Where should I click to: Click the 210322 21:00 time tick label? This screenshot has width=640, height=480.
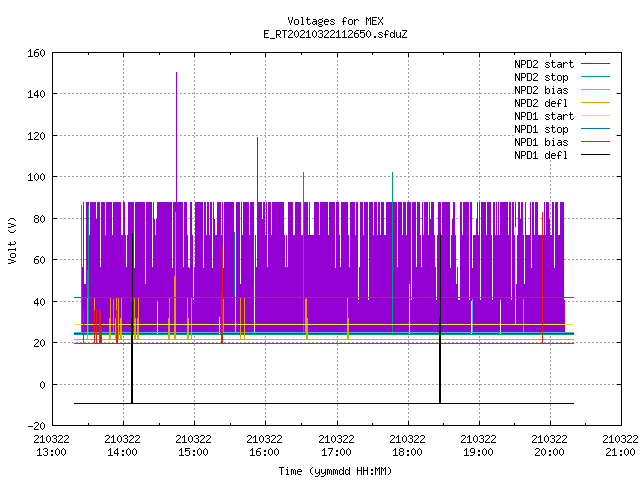coord(620,446)
